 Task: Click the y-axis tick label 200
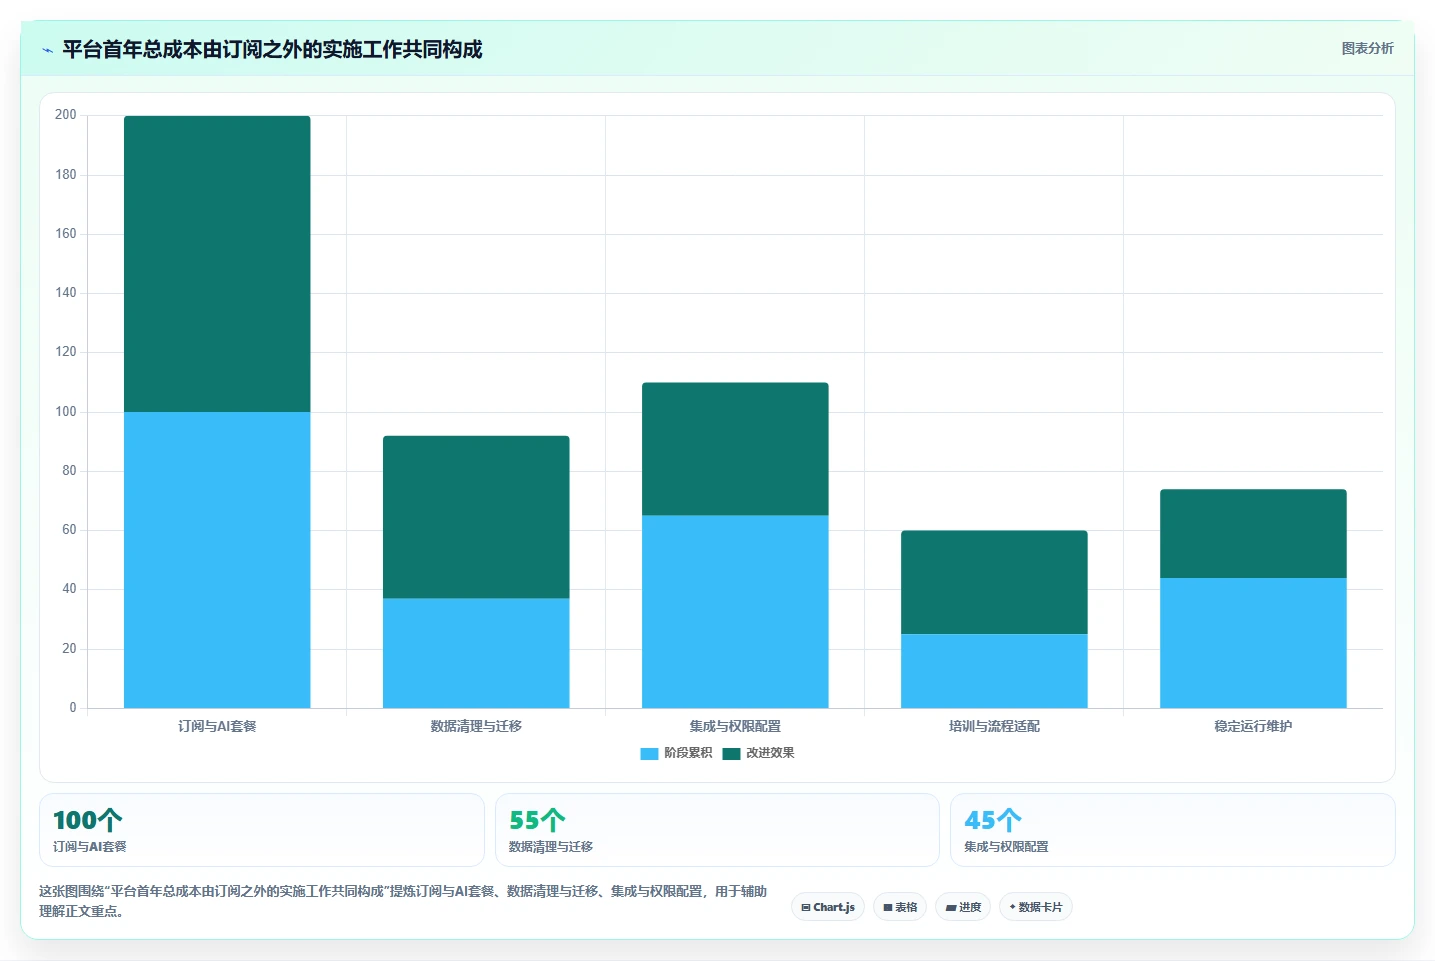[66, 115]
